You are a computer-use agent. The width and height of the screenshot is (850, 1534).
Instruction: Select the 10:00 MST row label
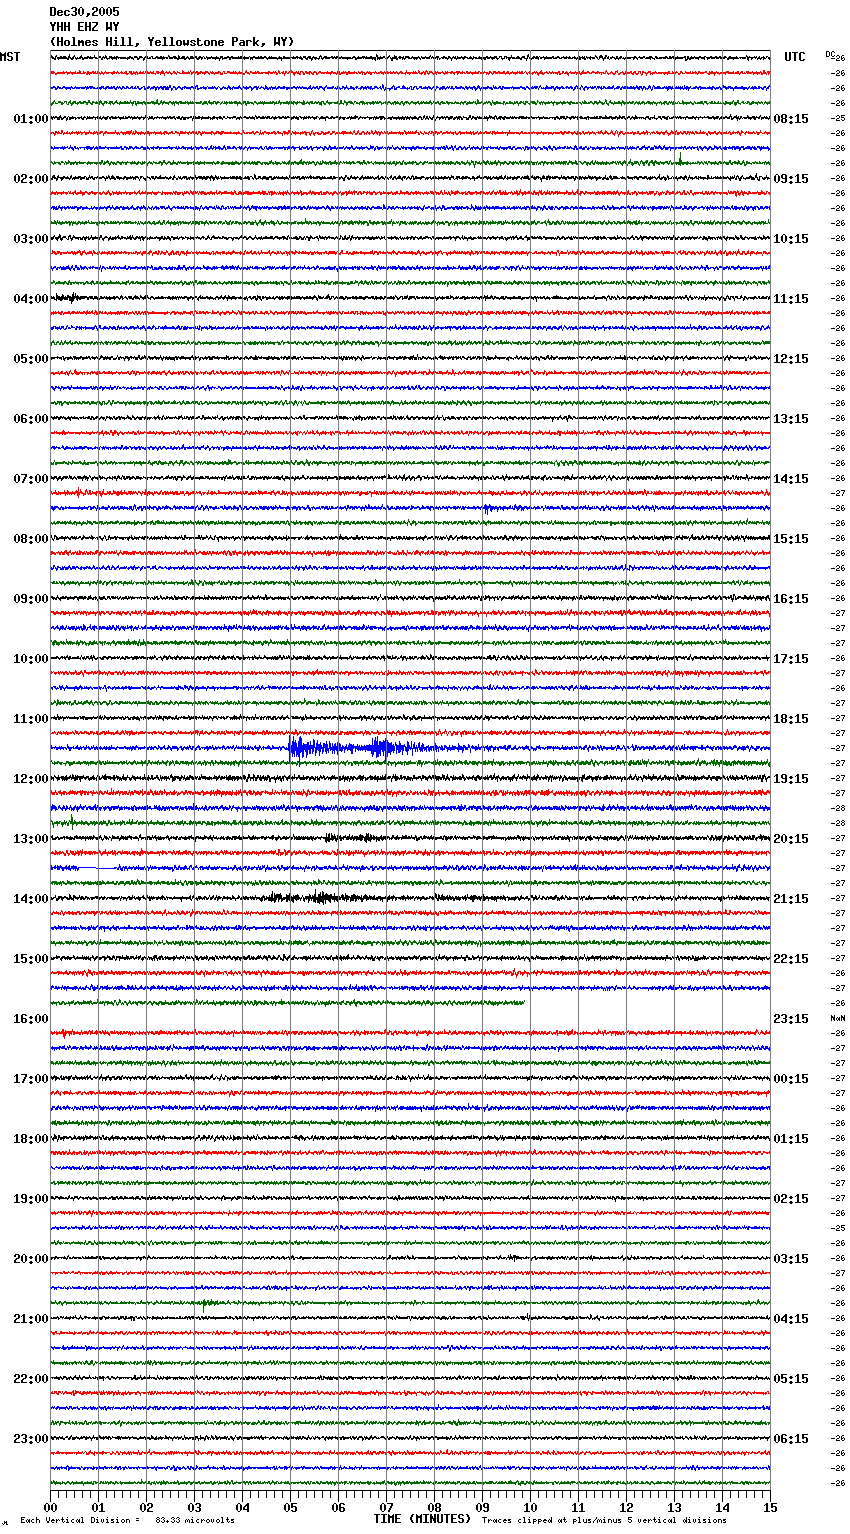[x=31, y=659]
